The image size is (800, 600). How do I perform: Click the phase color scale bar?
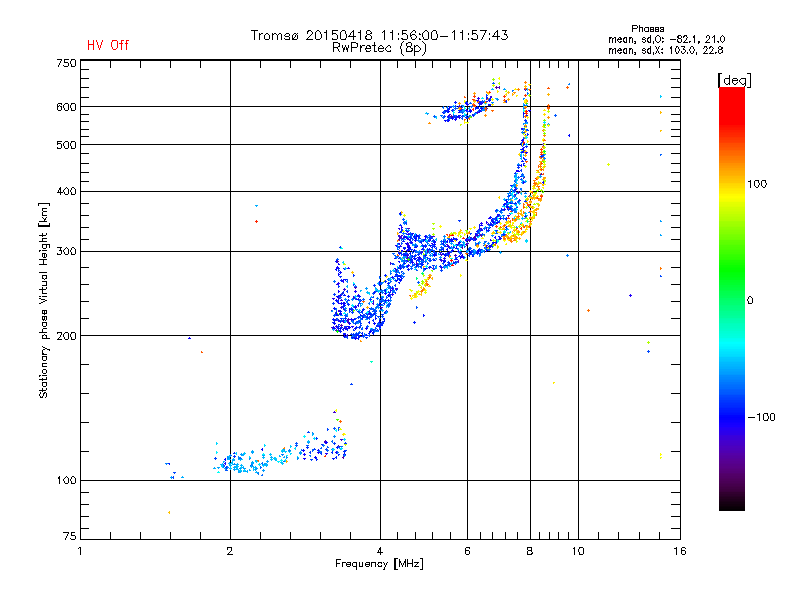point(732,299)
